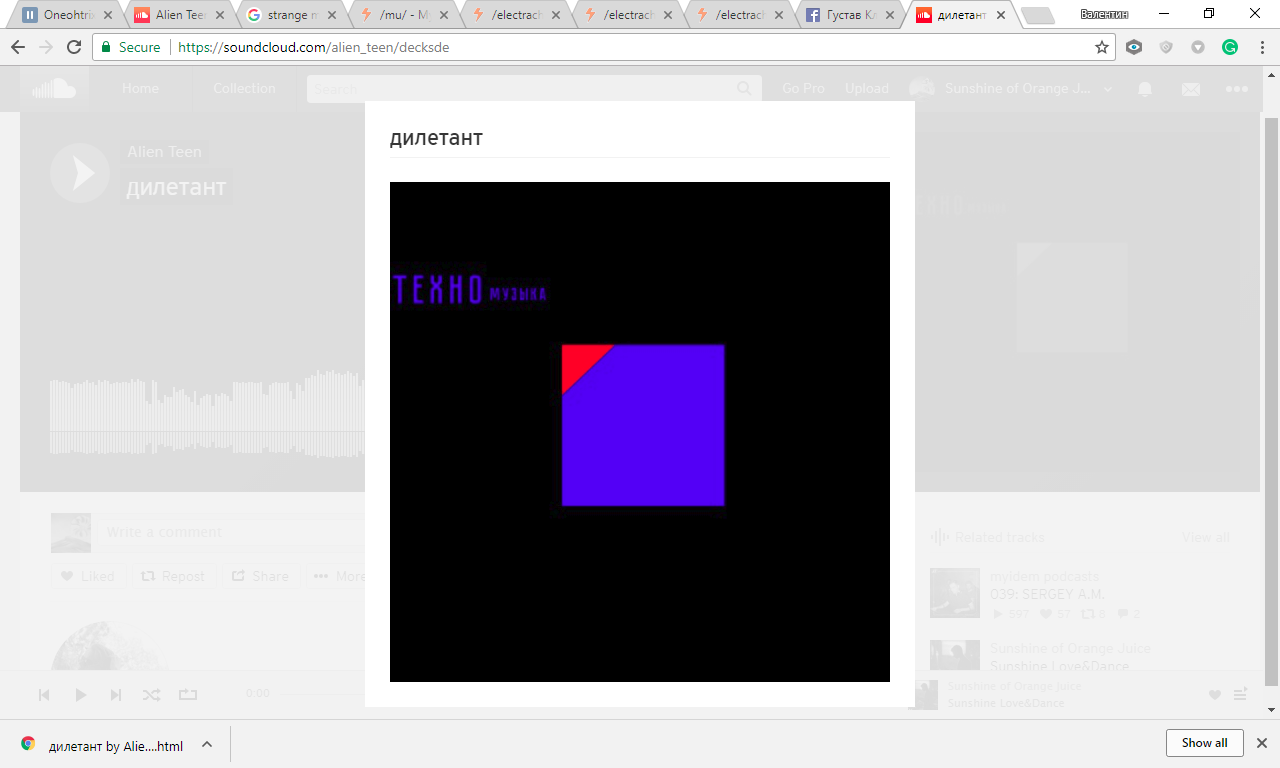Close the downloads bar
This screenshot has width=1280, height=768.
pyautogui.click(x=1262, y=743)
